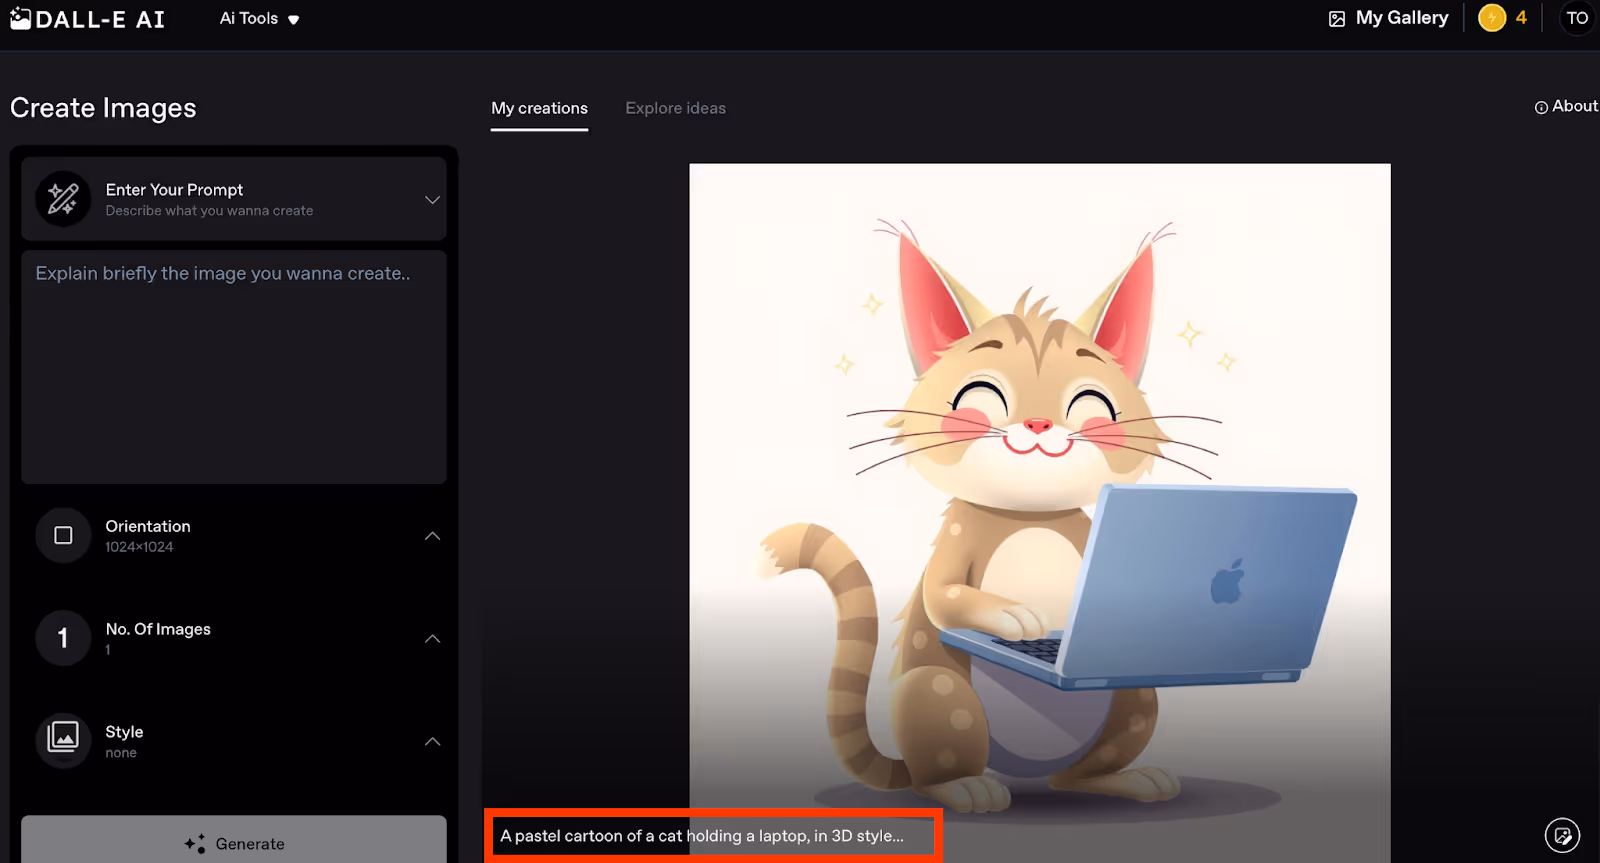
Task: Click the gold credits coin icon
Action: pos(1492,18)
